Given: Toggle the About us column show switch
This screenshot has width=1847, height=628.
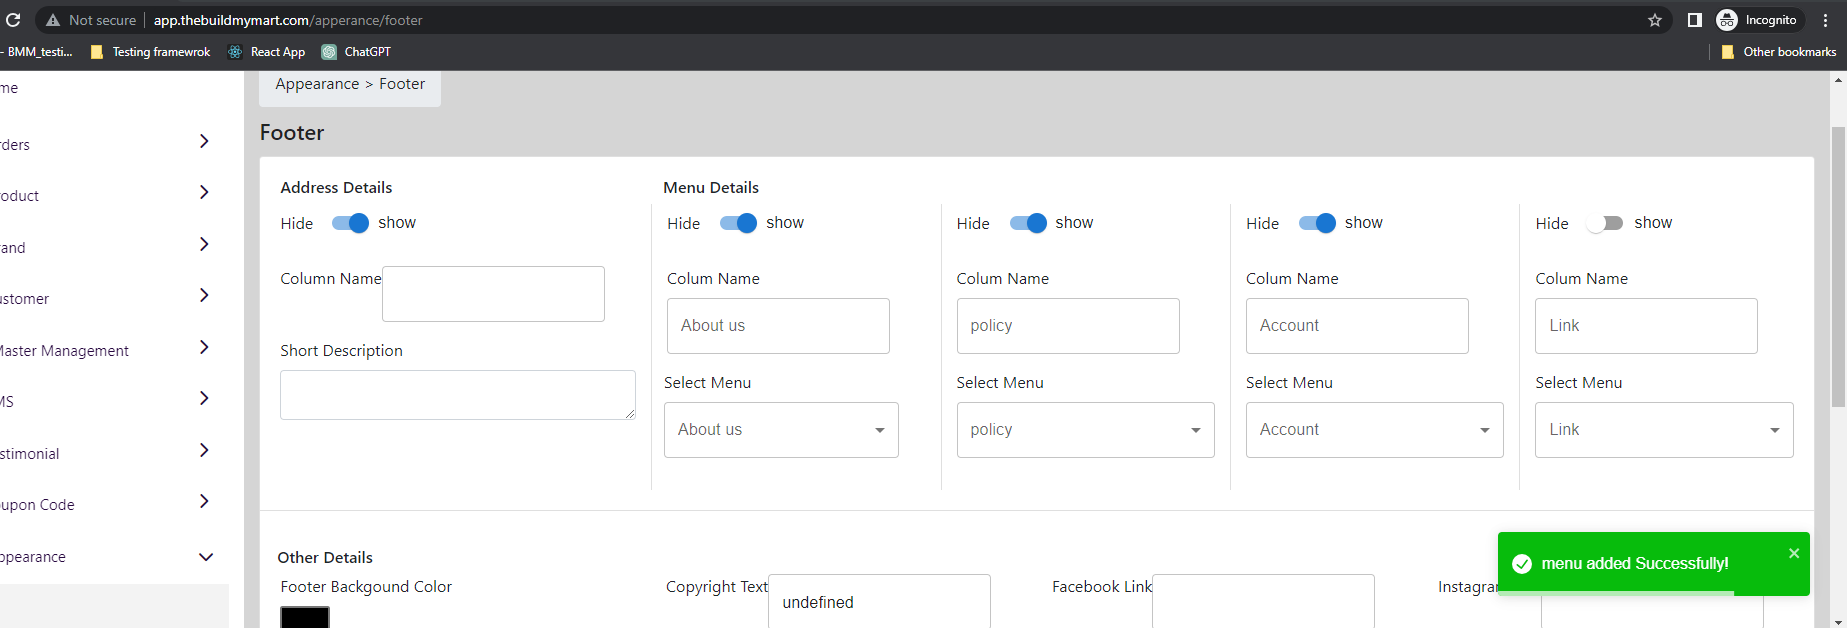Looking at the screenshot, I should [x=738, y=223].
